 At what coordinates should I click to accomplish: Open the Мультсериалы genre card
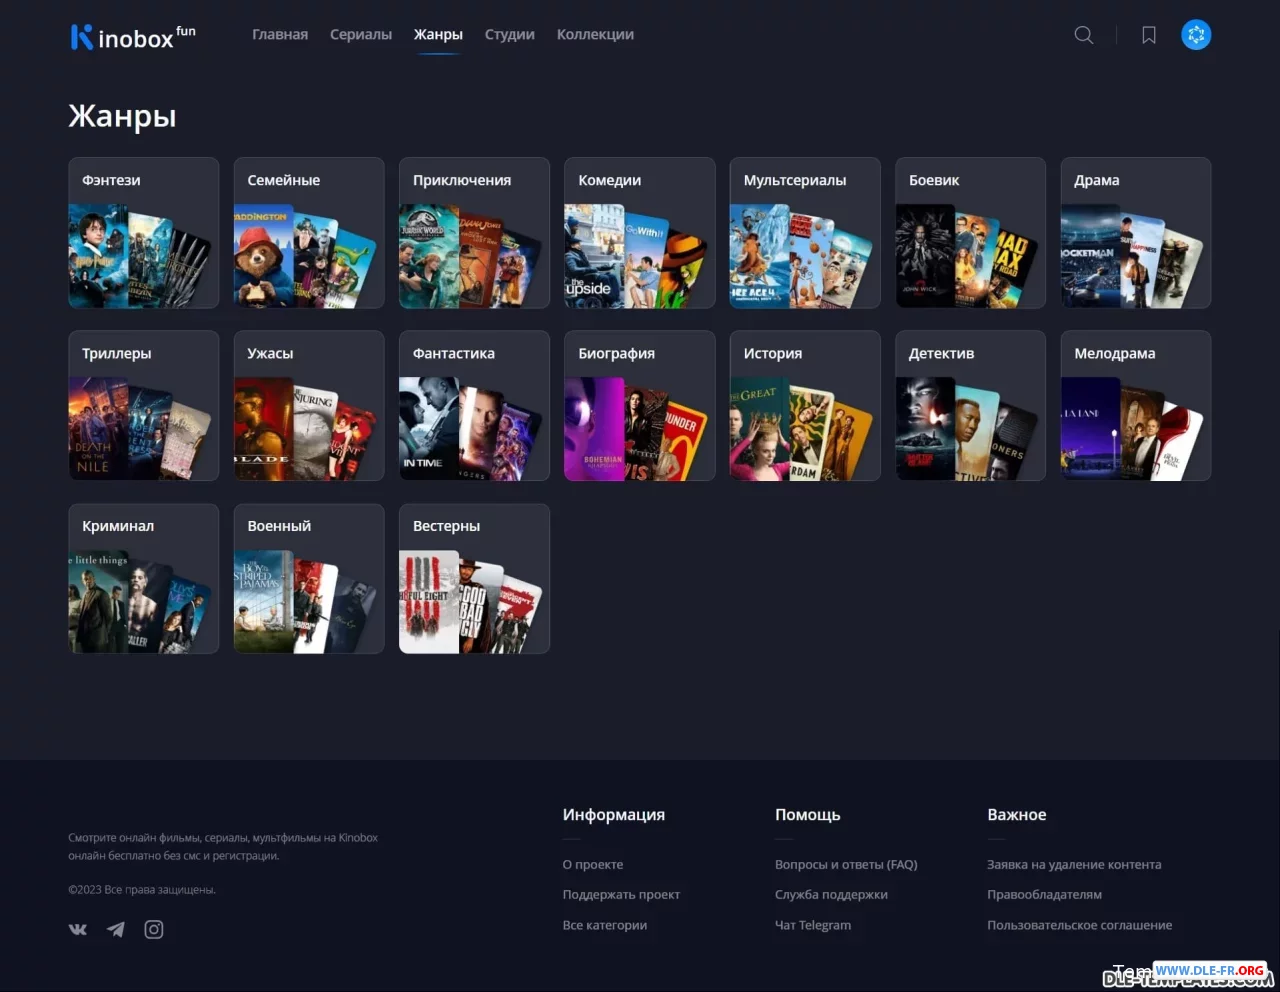click(805, 233)
